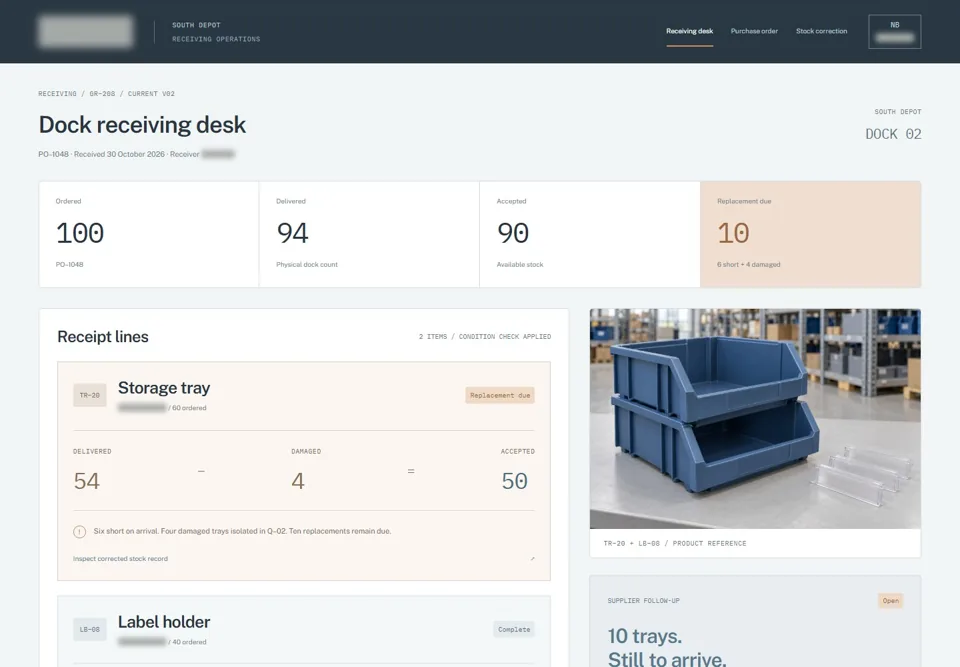Open the storage tray product image
Screen dimensions: 960x667
pyautogui.click(x=755, y=419)
